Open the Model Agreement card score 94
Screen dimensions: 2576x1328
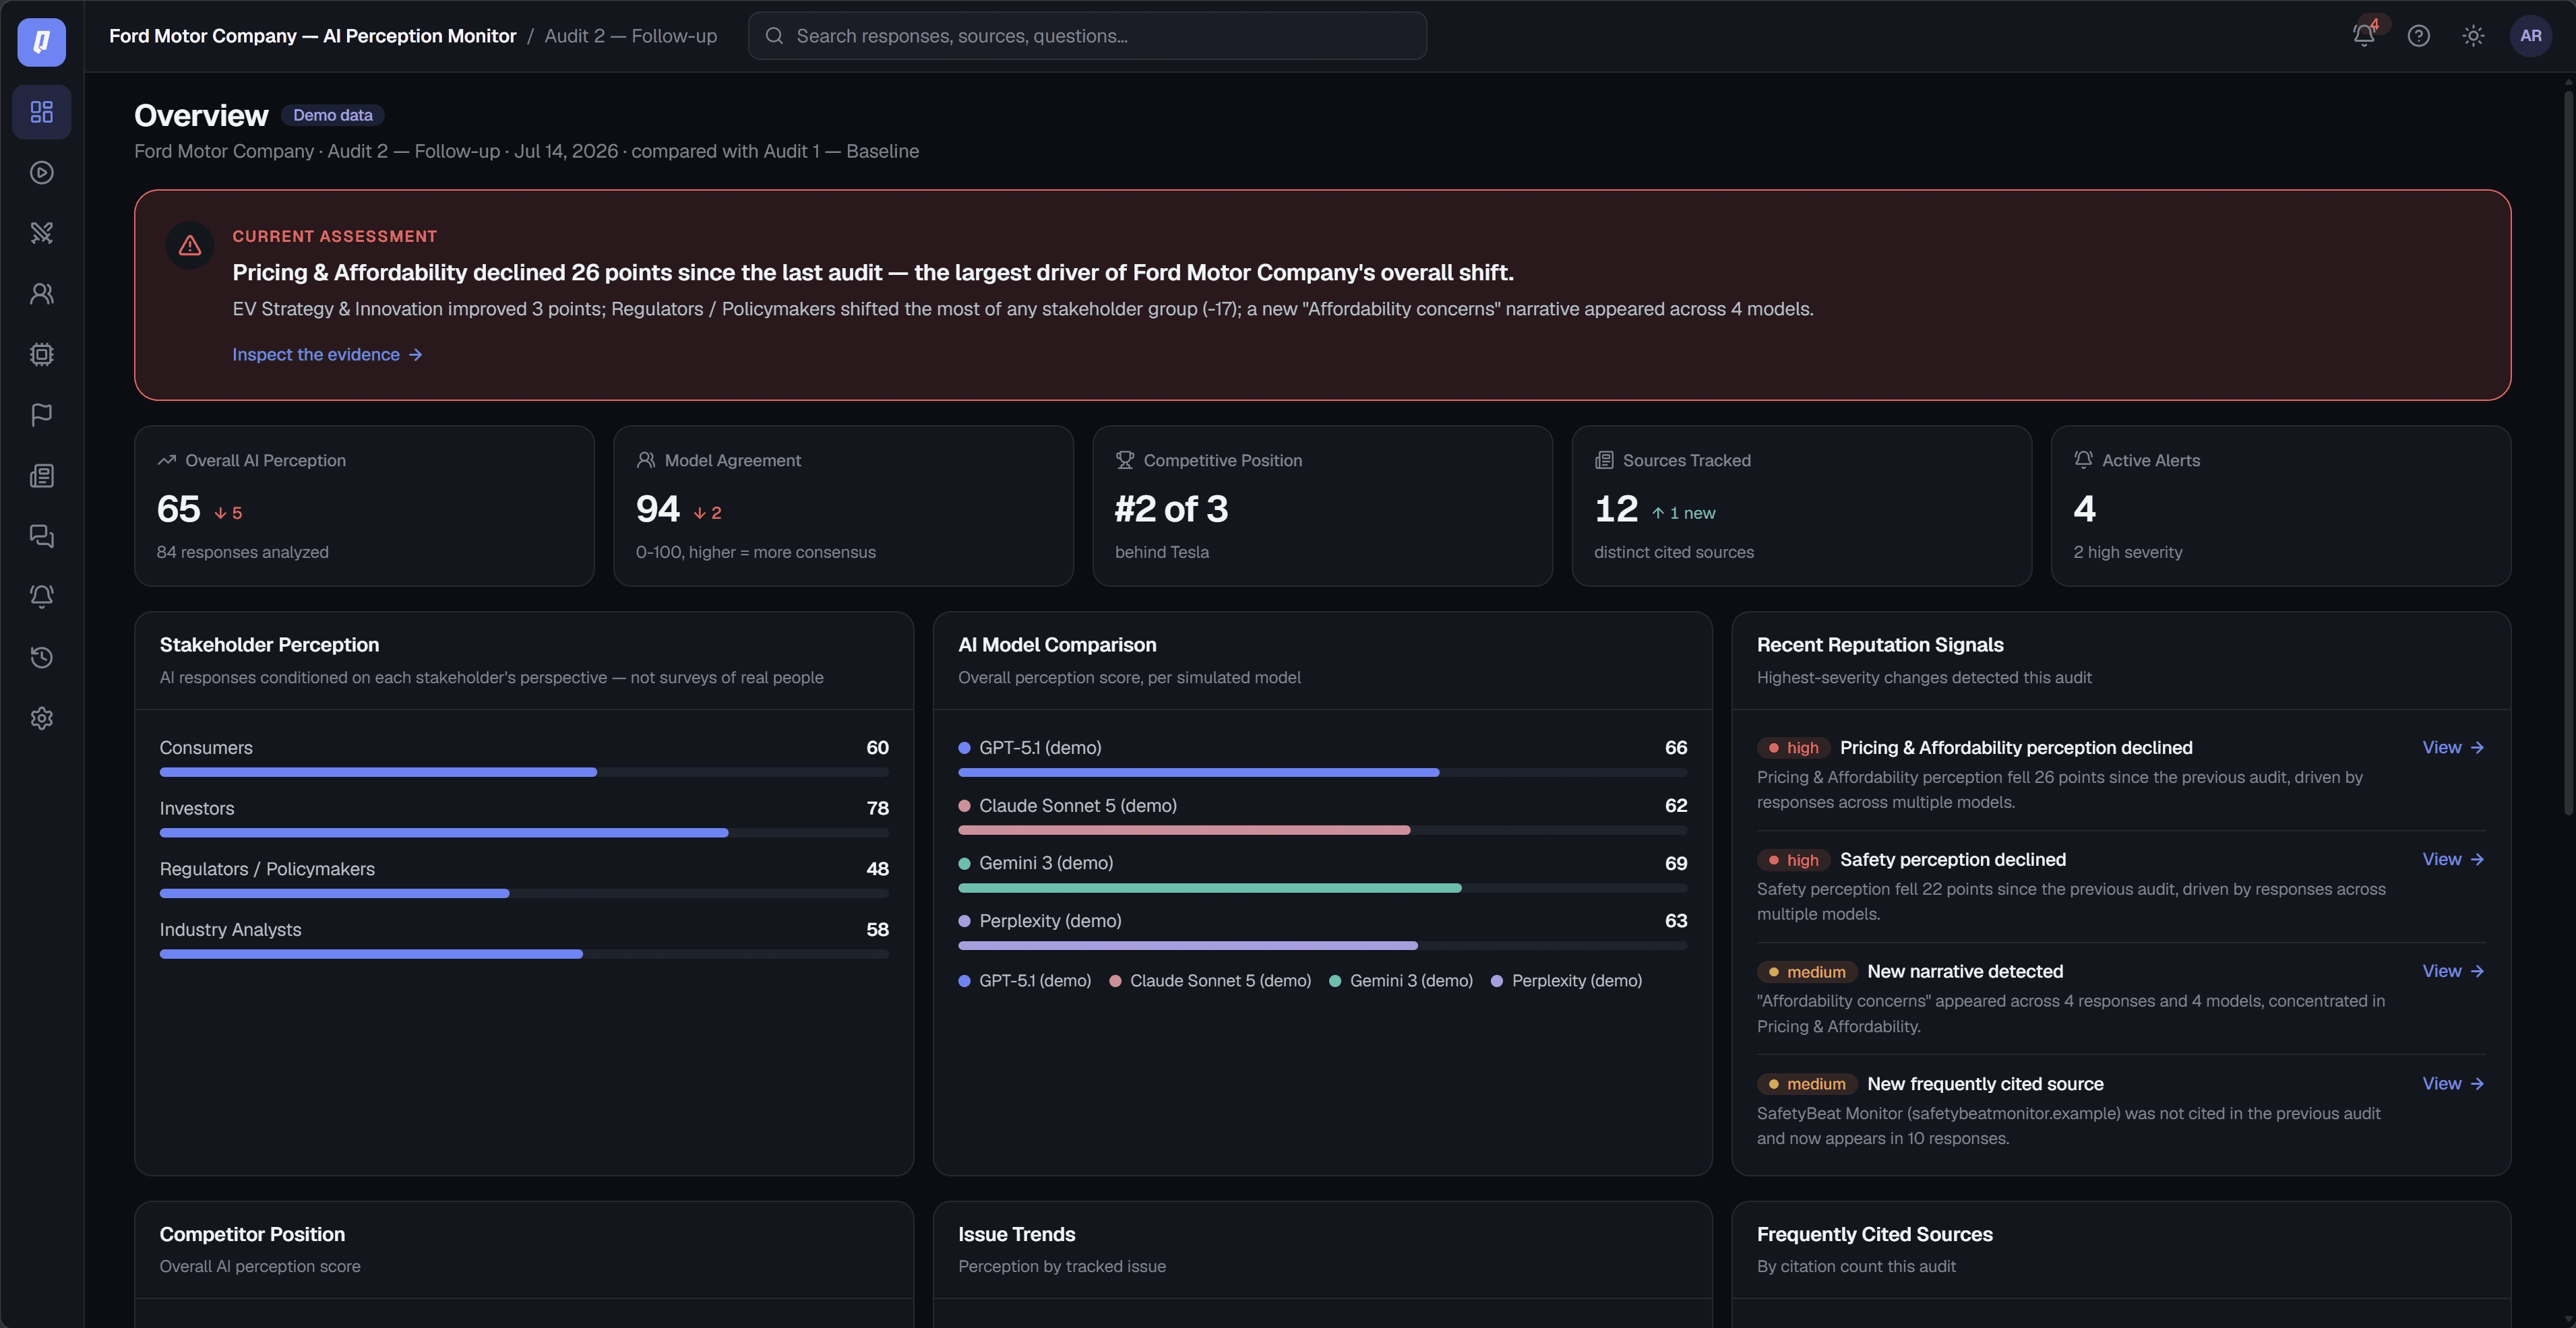pos(657,509)
